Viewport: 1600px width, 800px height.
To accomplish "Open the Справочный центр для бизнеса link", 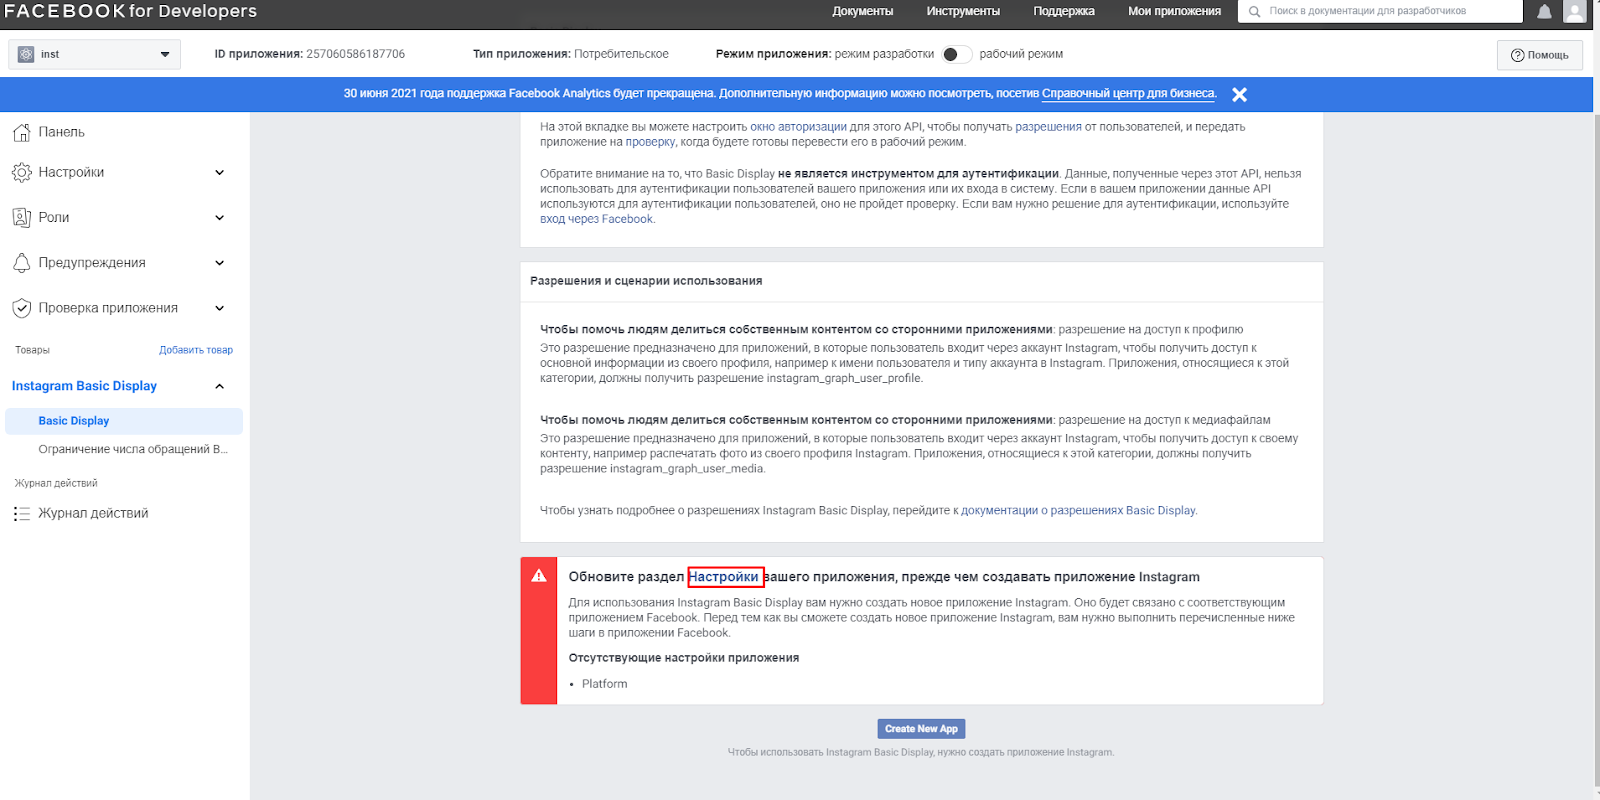I will pyautogui.click(x=1128, y=93).
